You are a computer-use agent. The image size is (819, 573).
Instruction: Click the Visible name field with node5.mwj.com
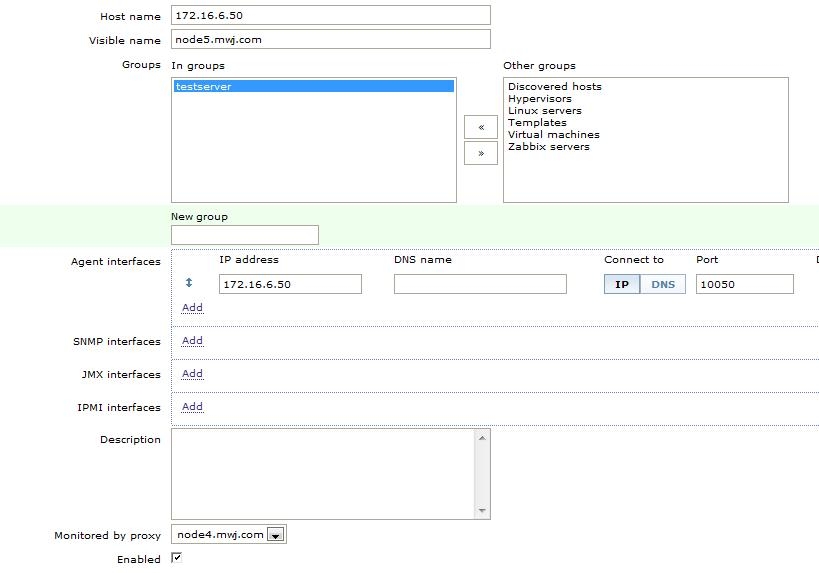coord(331,39)
